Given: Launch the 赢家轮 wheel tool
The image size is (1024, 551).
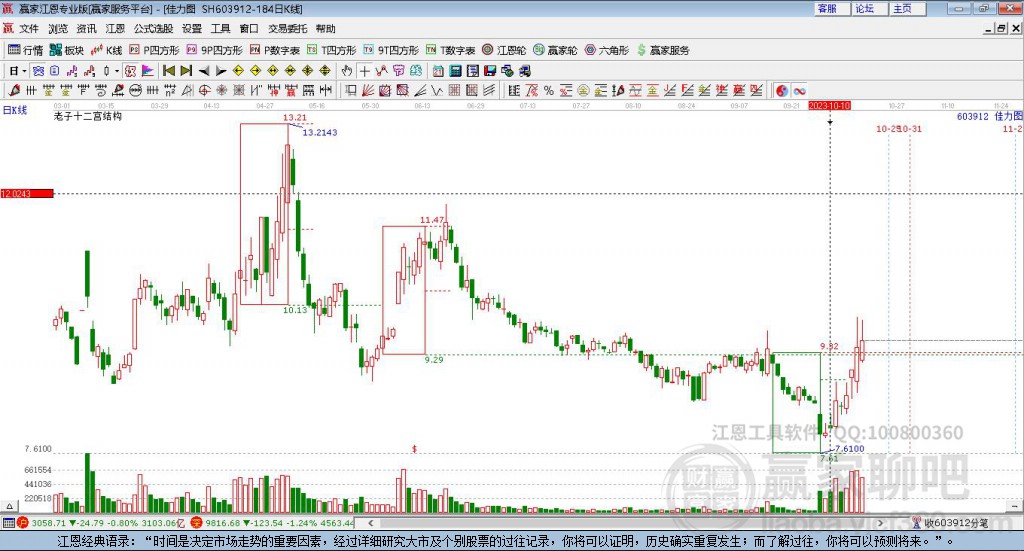Looking at the screenshot, I should [555, 50].
